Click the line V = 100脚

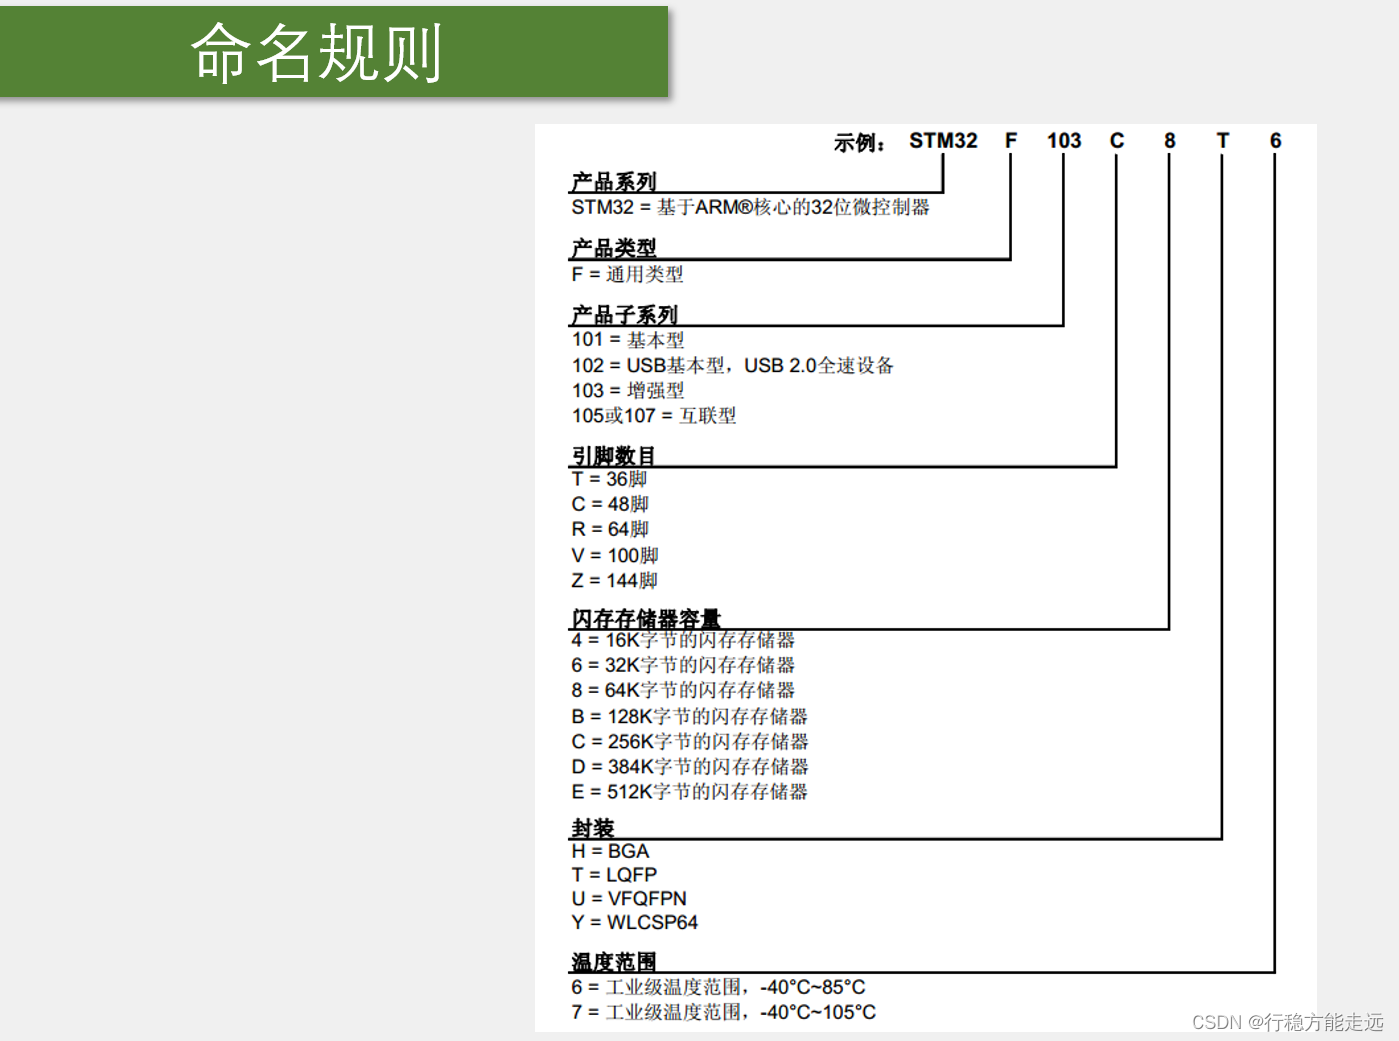[x=615, y=555]
